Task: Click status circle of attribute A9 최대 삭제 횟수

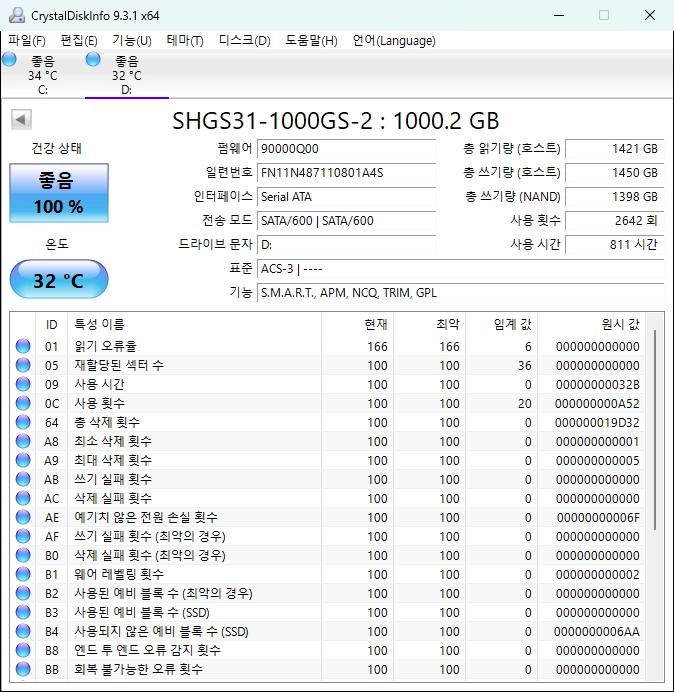Action: click(x=23, y=460)
